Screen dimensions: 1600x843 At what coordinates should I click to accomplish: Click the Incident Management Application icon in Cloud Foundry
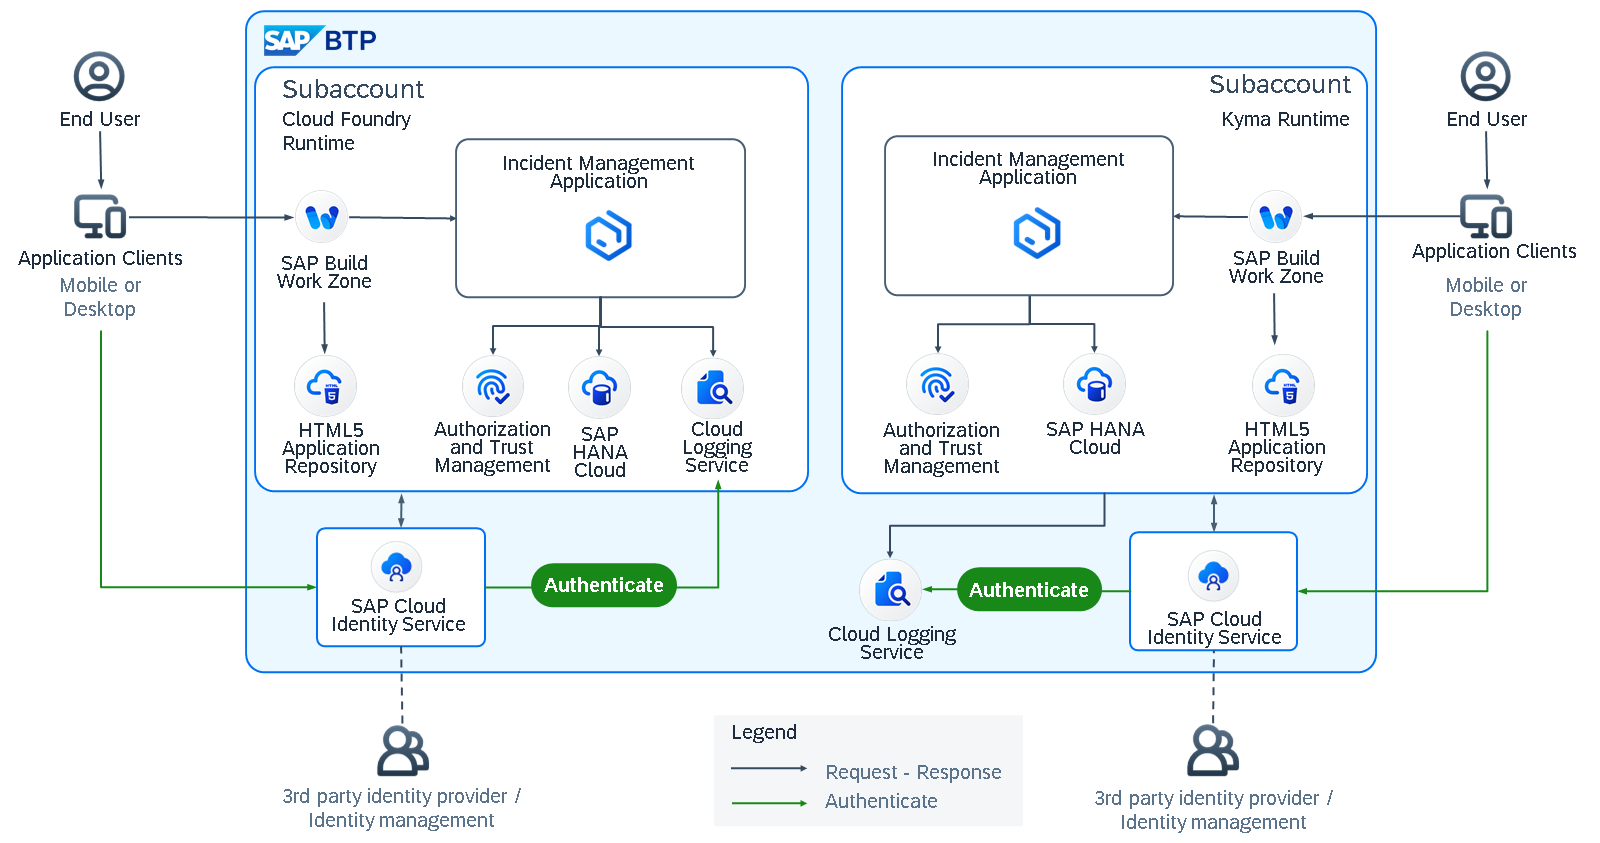(608, 236)
